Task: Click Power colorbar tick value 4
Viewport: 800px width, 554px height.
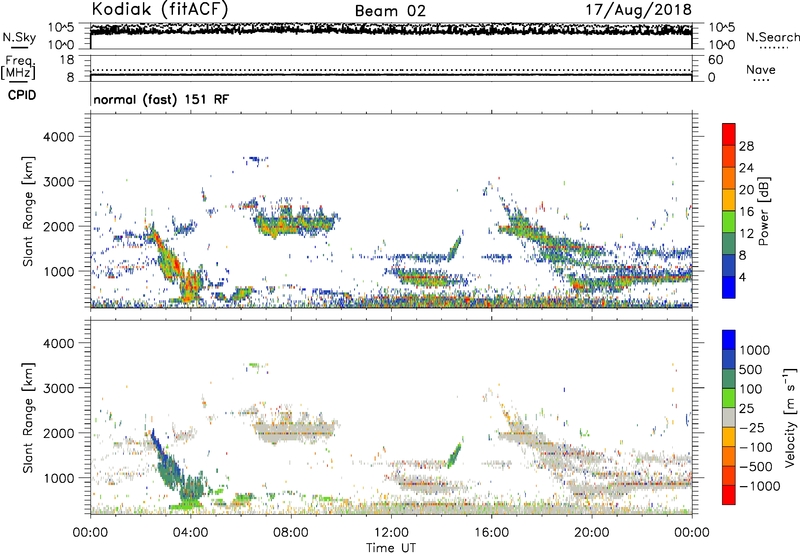Action: (x=743, y=277)
